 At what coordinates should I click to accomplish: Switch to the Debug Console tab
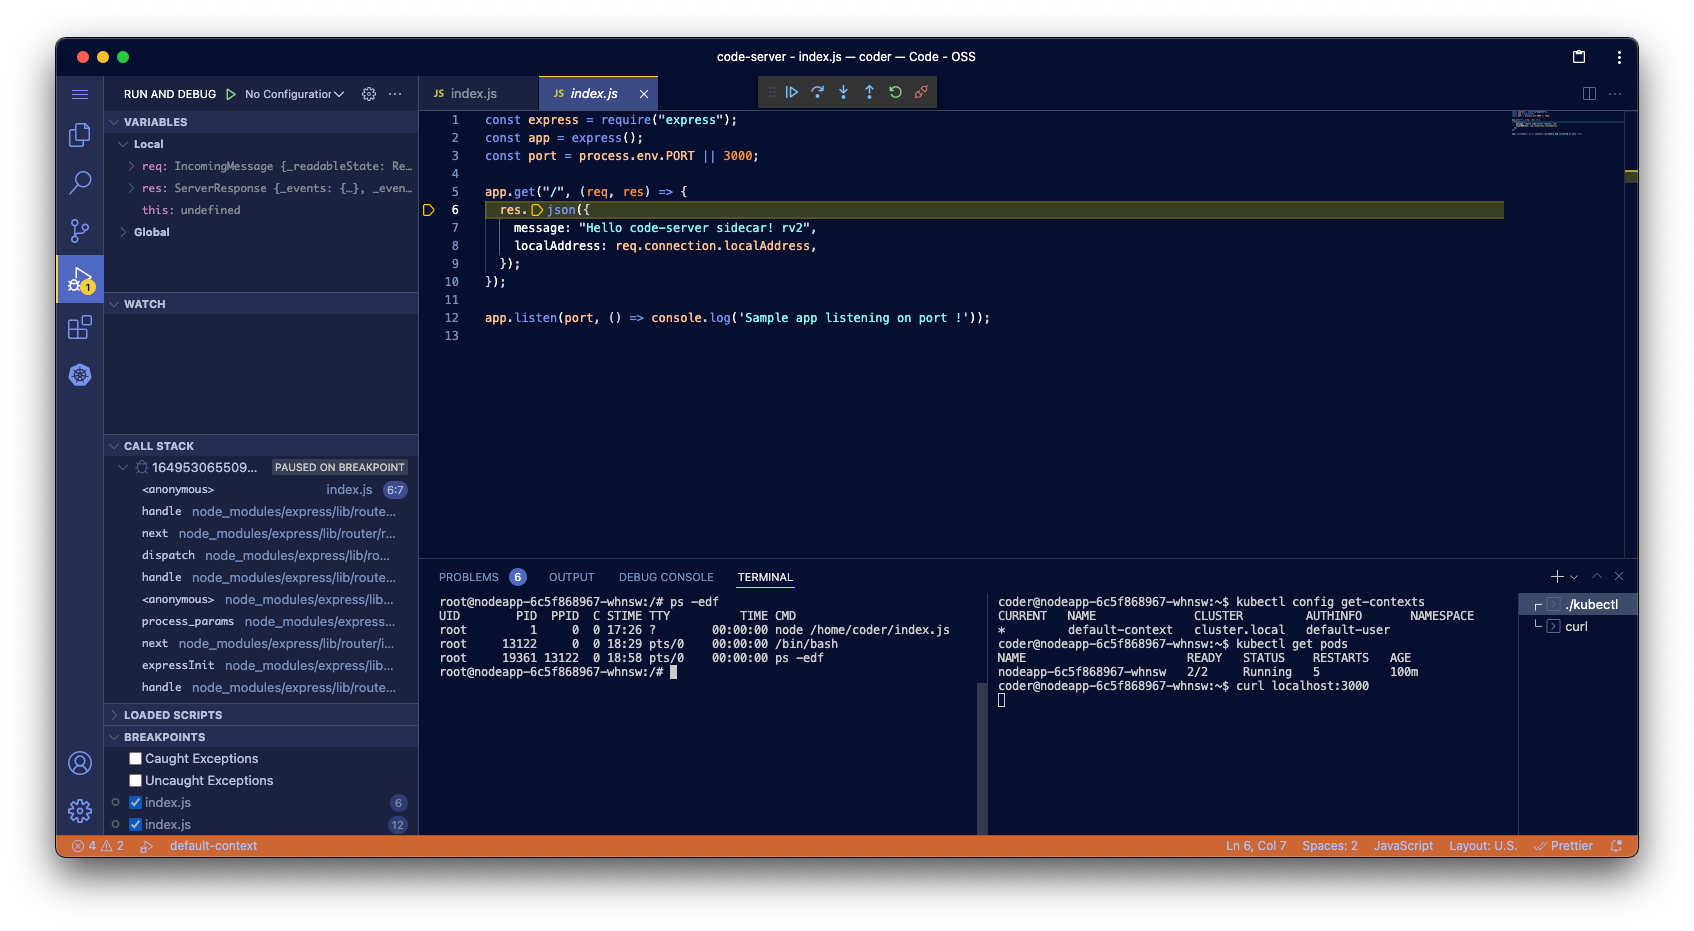(x=666, y=577)
